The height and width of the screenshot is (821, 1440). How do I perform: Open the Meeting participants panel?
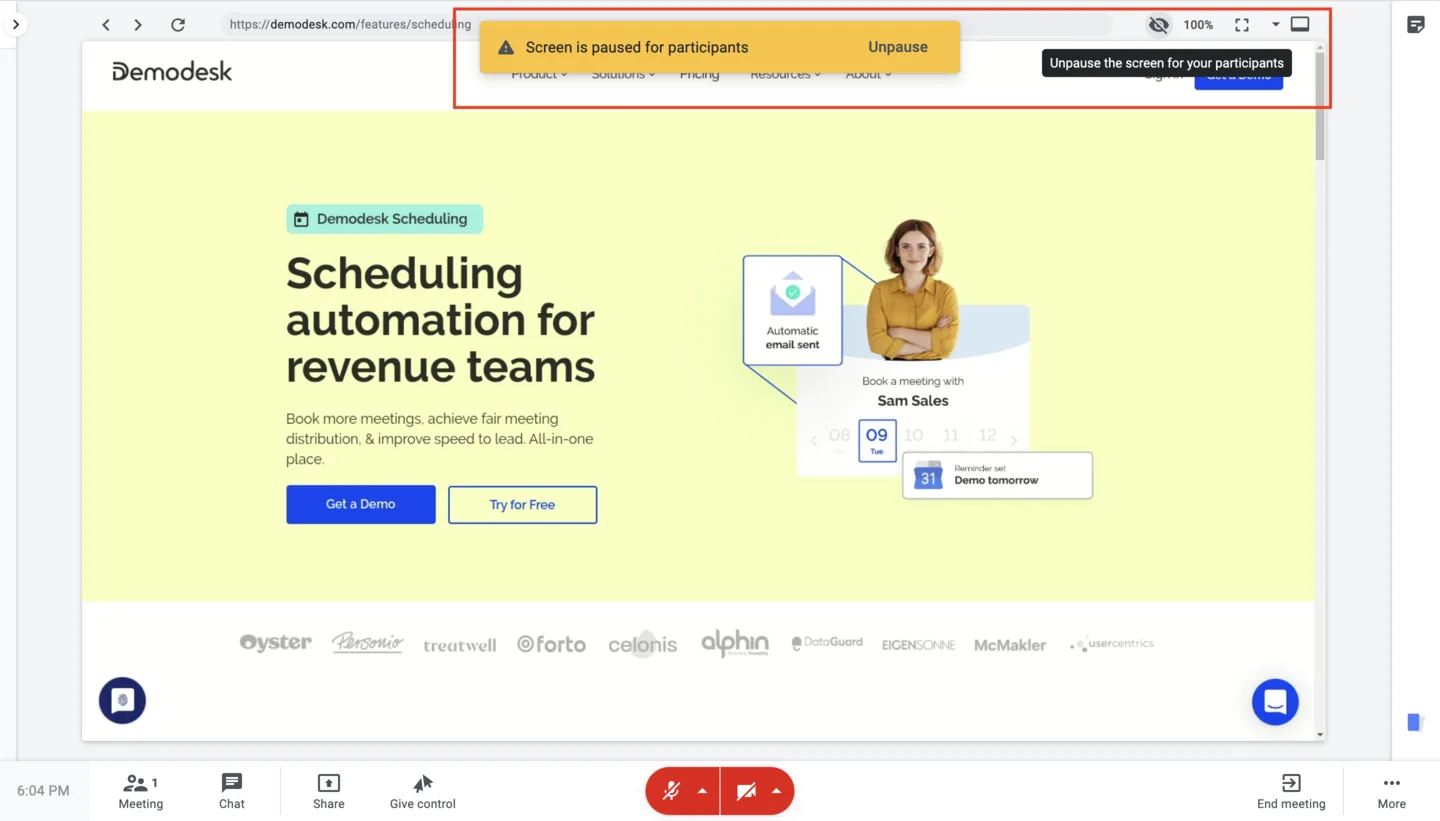coord(140,791)
